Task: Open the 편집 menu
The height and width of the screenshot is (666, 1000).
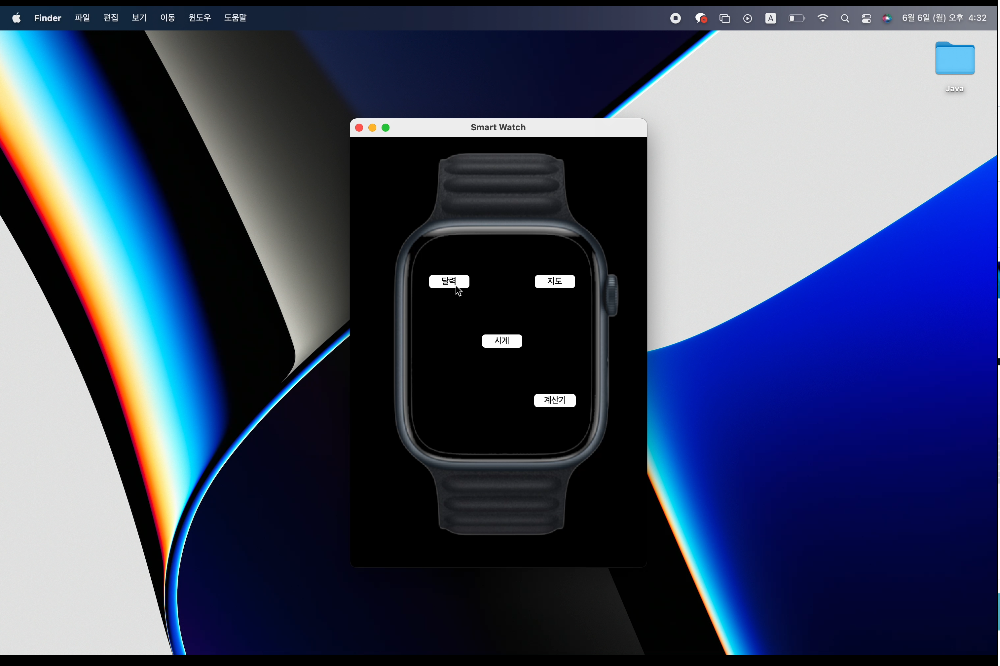Action: coord(110,17)
